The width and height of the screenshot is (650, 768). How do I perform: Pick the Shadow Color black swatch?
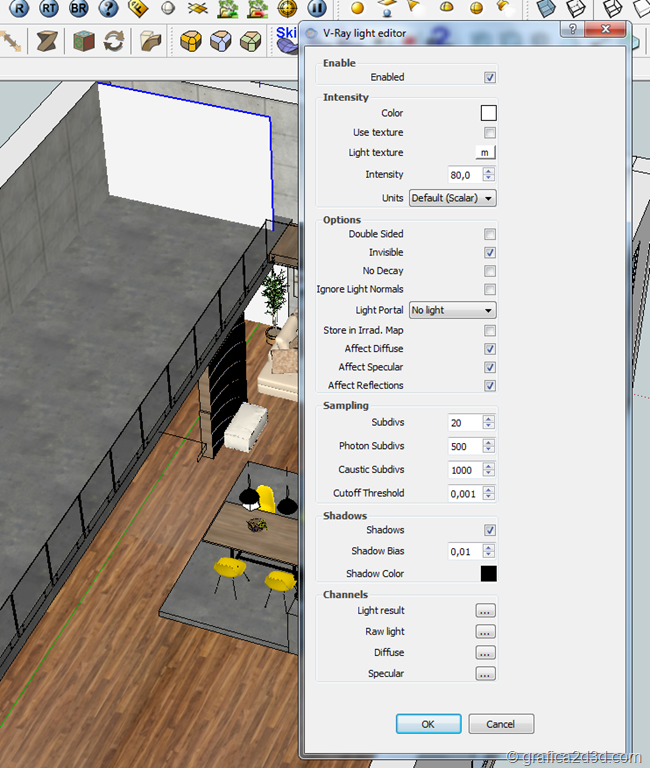(488, 574)
